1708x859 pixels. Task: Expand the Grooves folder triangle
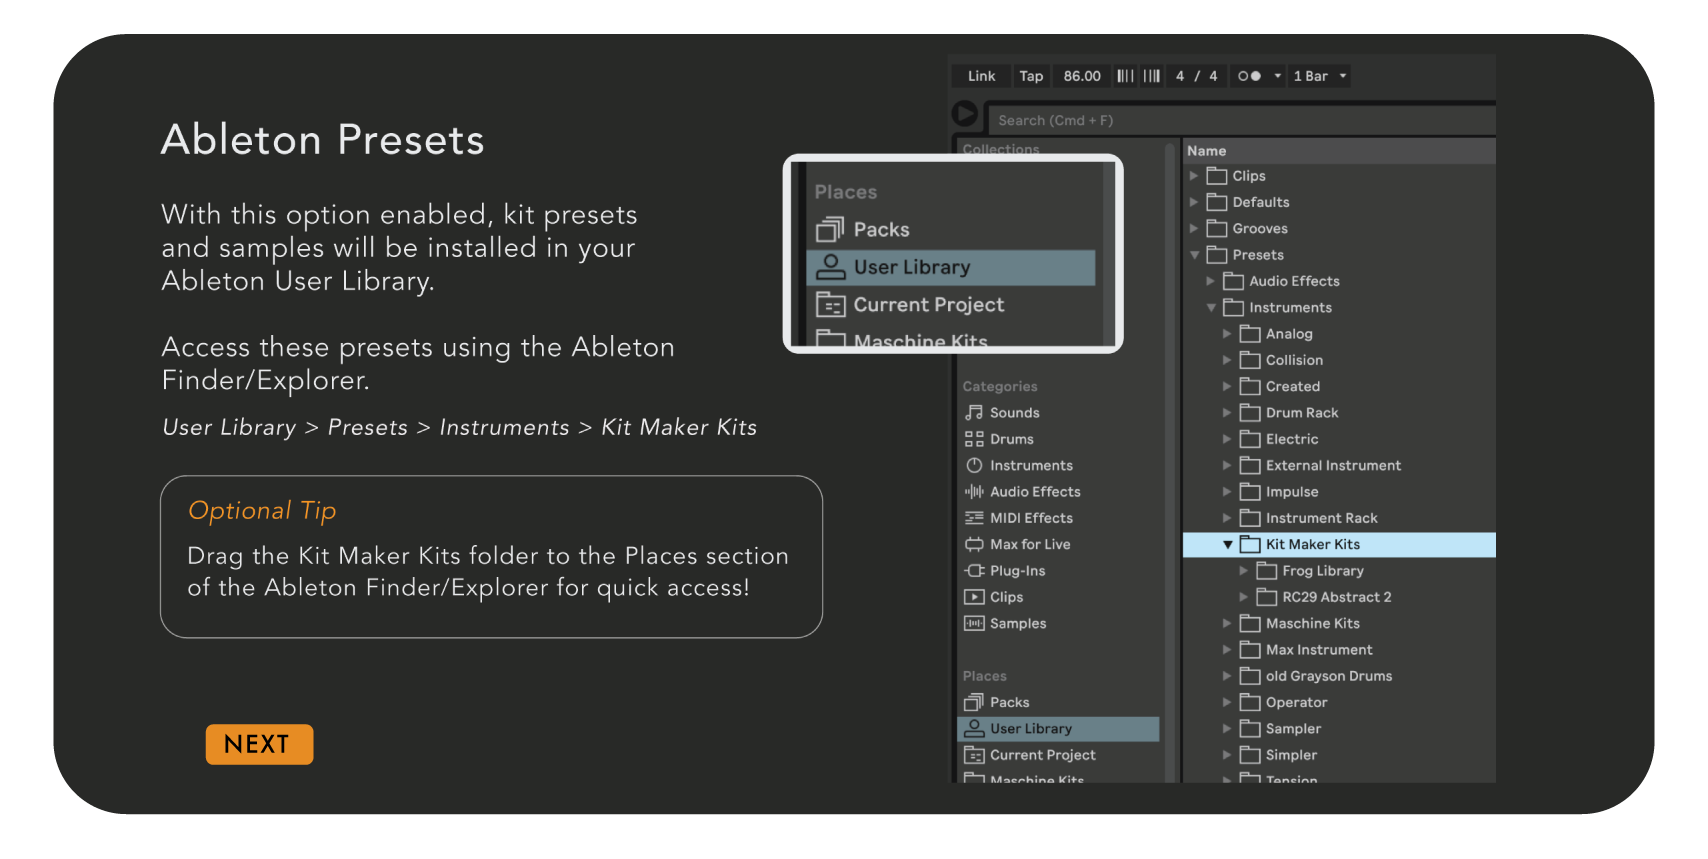1194,228
